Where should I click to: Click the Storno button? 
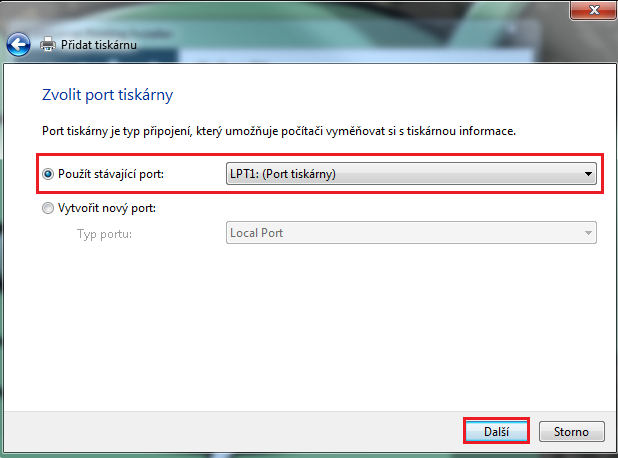[571, 432]
